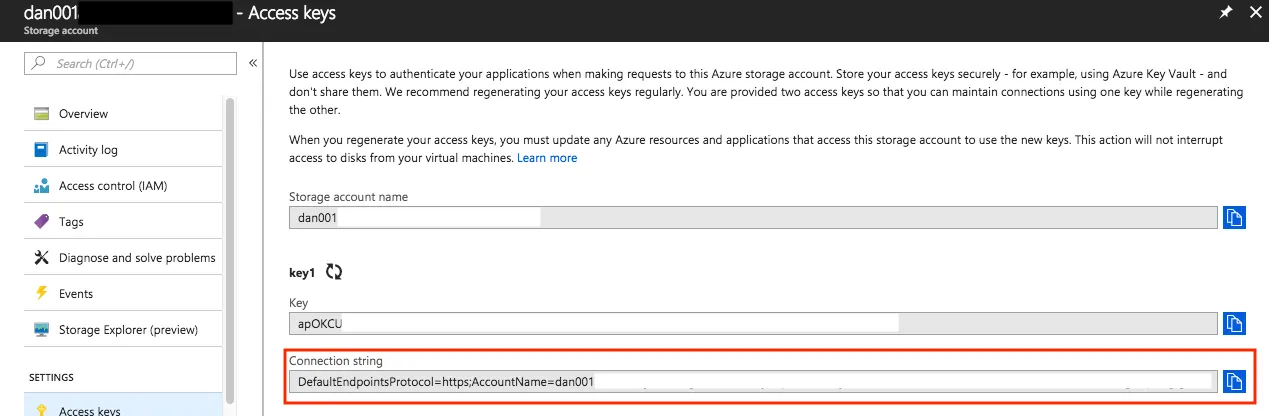Click the purple Tags icon

coord(42,222)
